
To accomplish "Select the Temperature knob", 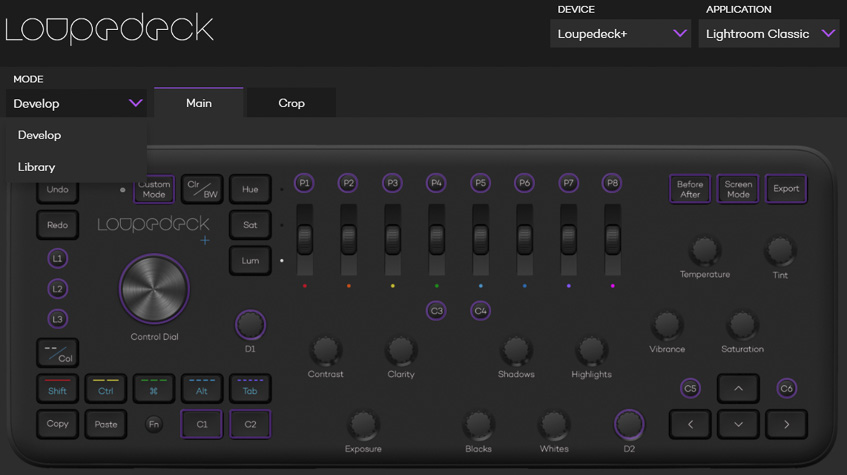I will click(x=704, y=251).
